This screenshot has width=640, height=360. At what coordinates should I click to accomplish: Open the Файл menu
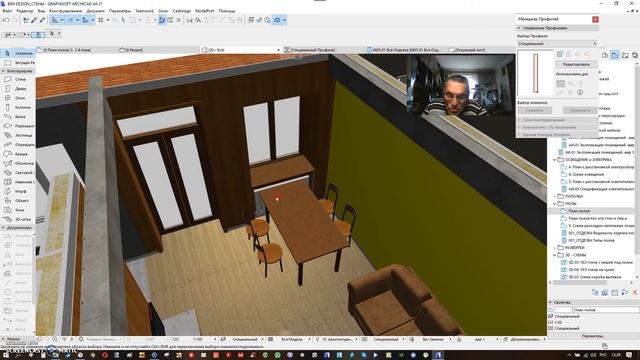(7, 11)
